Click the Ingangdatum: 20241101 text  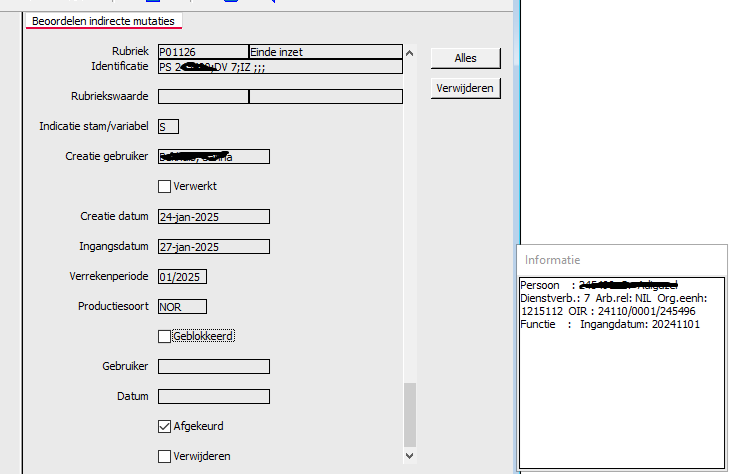(640, 324)
